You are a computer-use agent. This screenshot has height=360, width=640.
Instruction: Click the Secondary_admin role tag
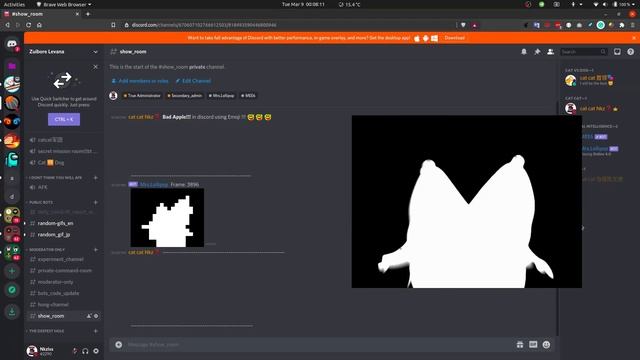(x=184, y=96)
